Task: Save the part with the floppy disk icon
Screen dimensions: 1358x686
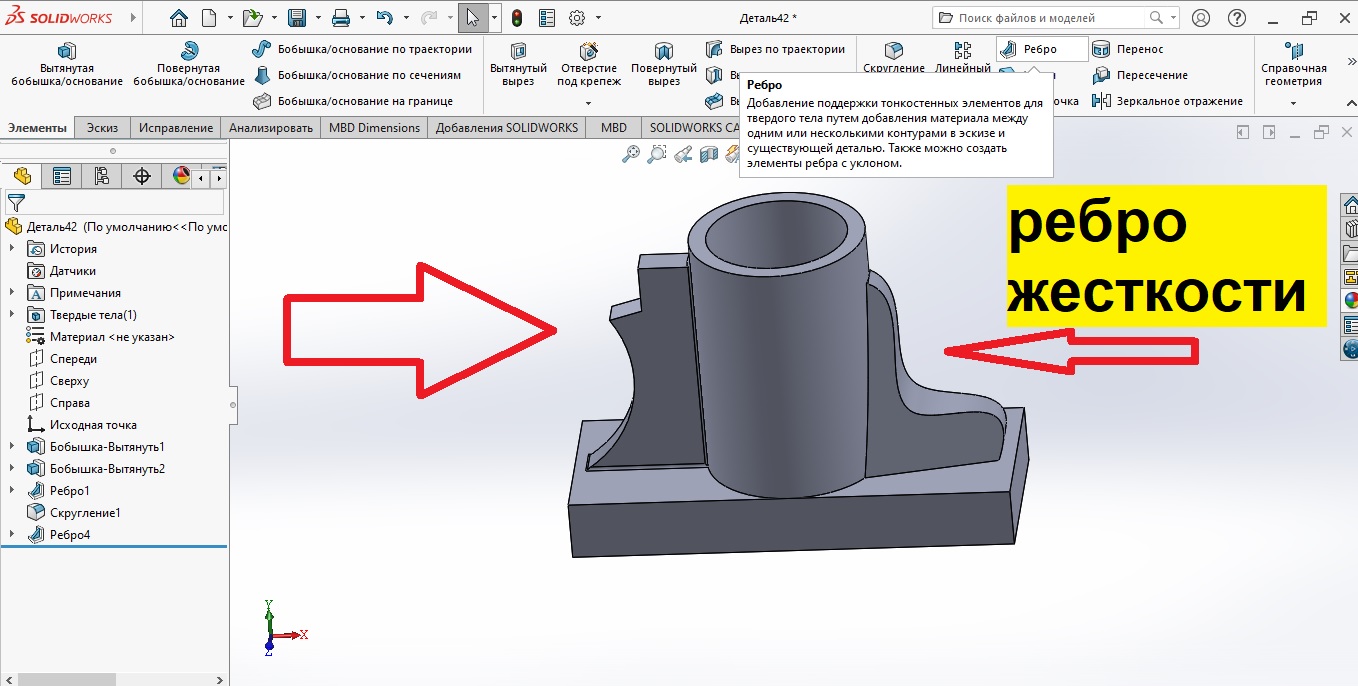Action: click(x=296, y=18)
